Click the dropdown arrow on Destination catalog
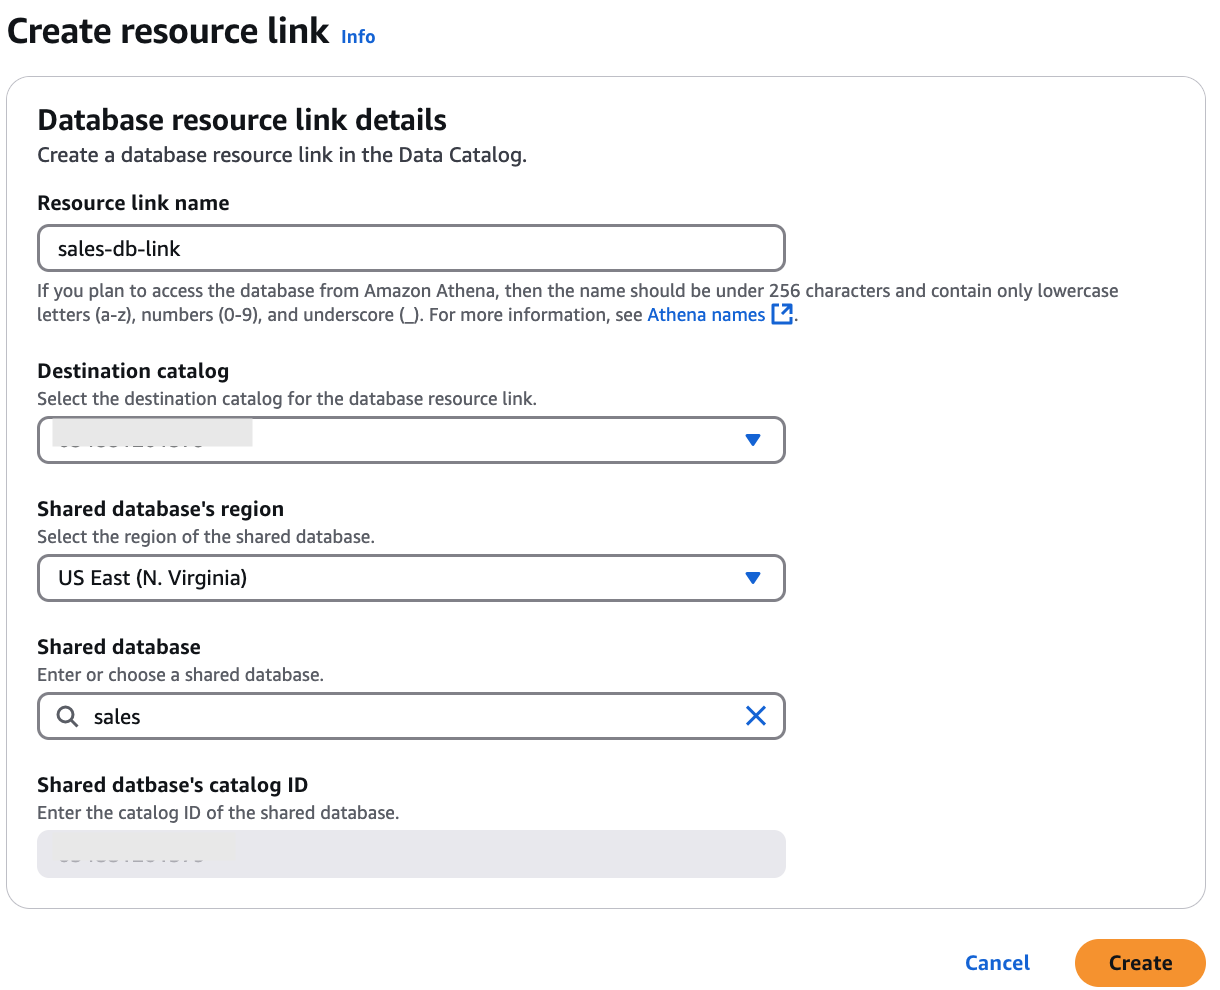The height and width of the screenshot is (990, 1220). [753, 440]
